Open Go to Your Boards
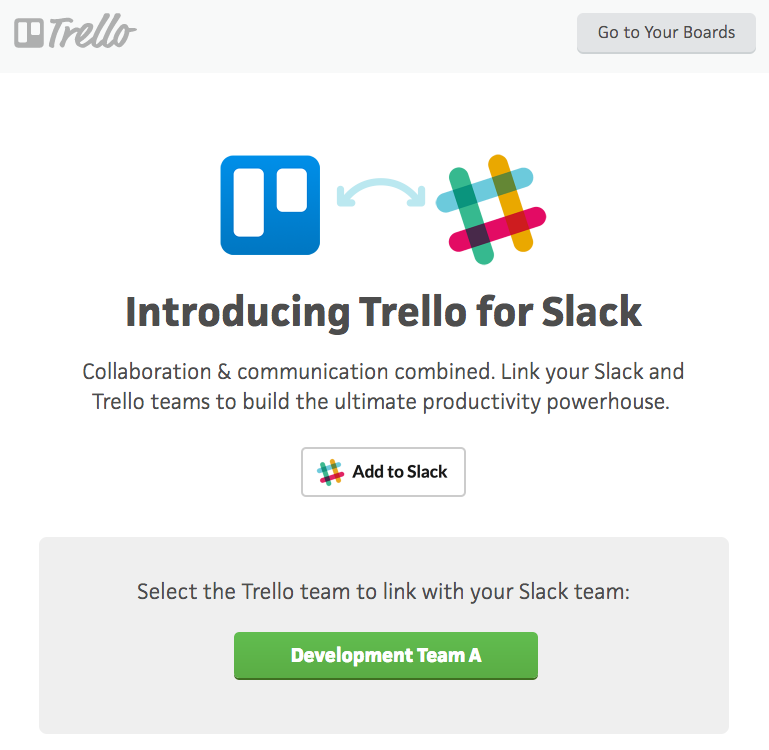This screenshot has height=750, width=769. [x=666, y=33]
